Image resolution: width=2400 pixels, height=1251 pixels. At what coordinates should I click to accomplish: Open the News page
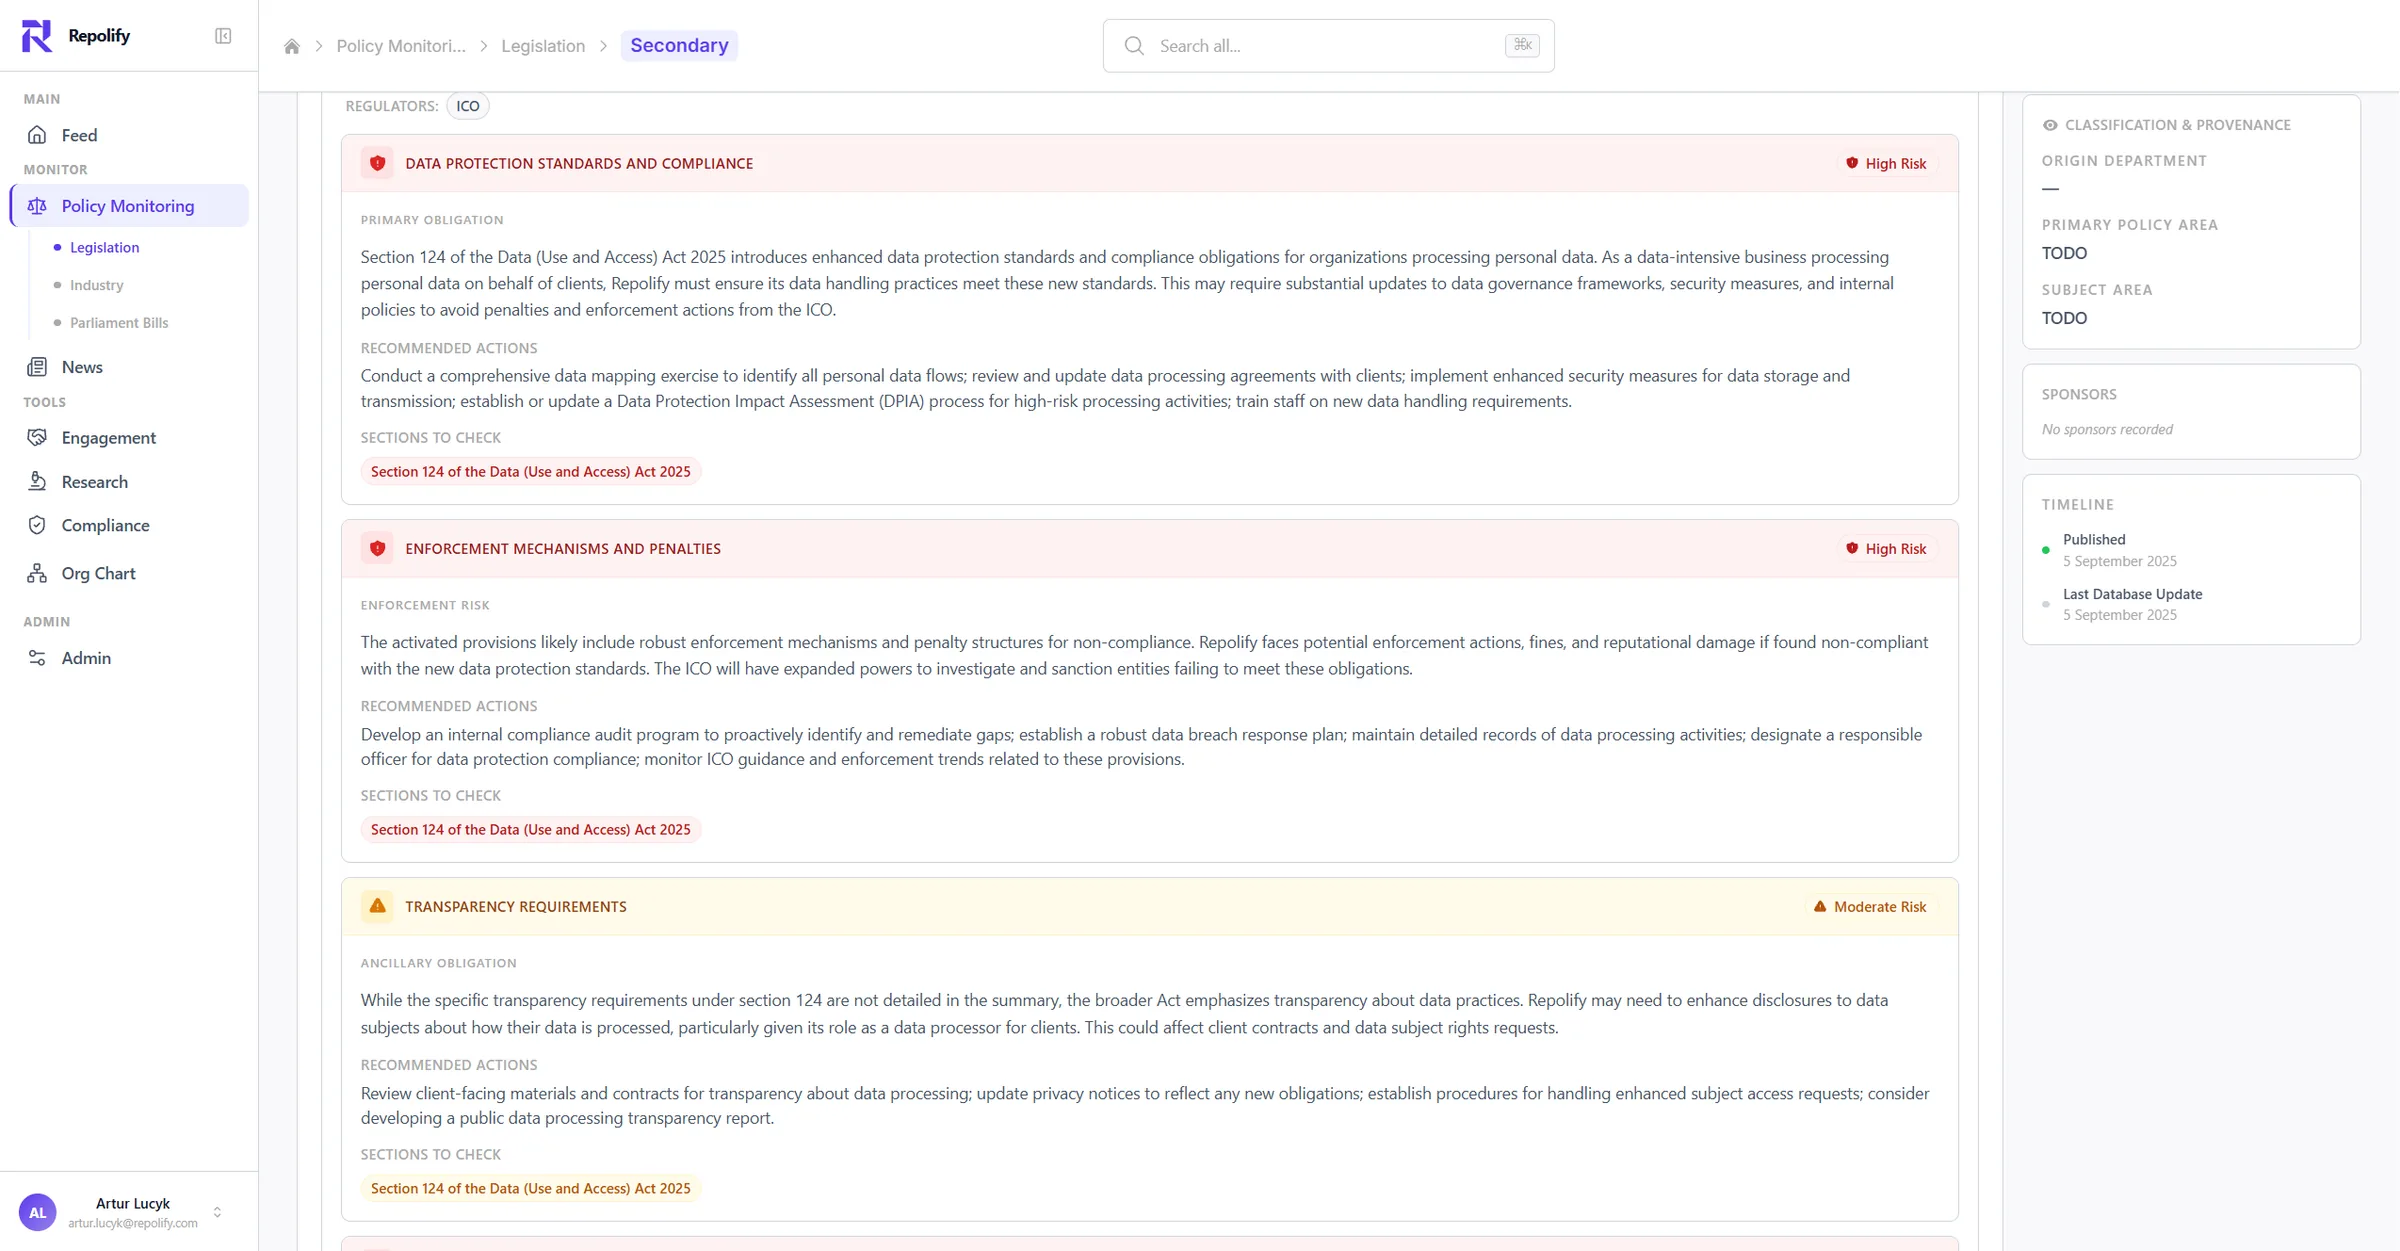(129, 367)
